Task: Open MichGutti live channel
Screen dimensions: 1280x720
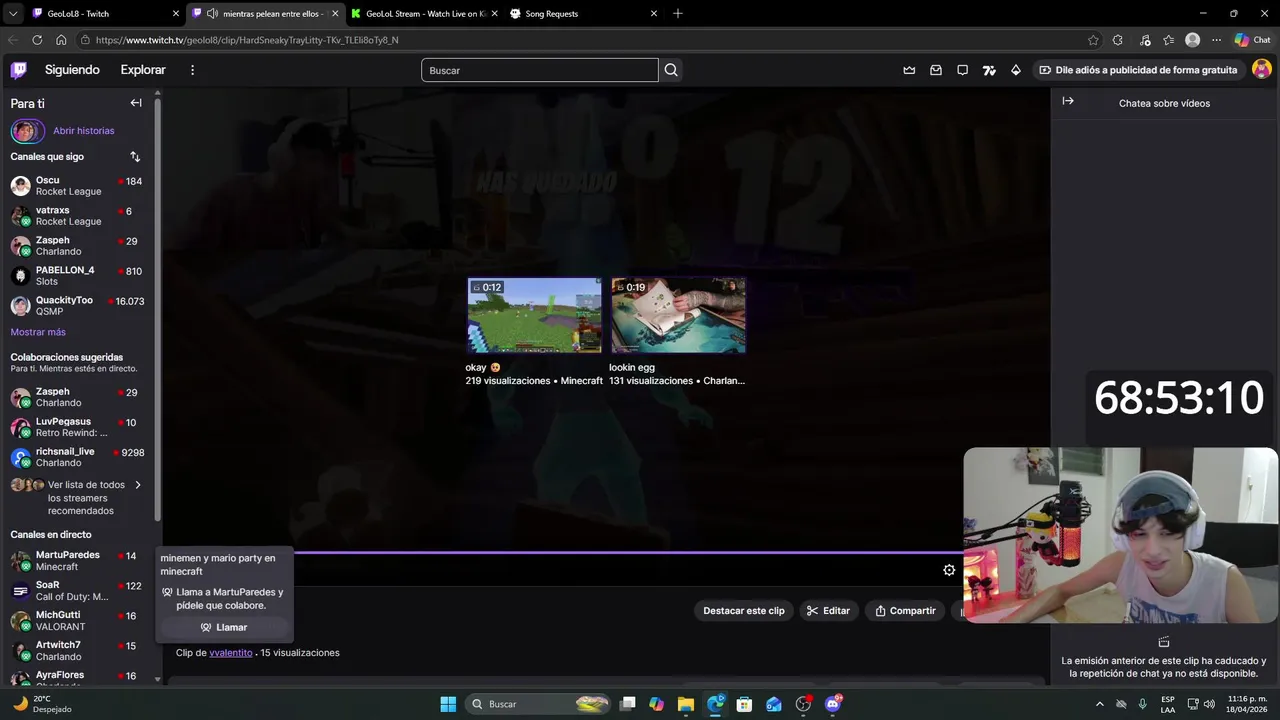Action: [x=77, y=621]
